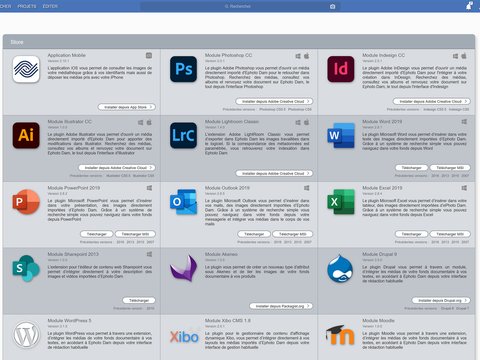Click the Lightroom Classic module icon
The image size is (480, 360).
tap(183, 135)
